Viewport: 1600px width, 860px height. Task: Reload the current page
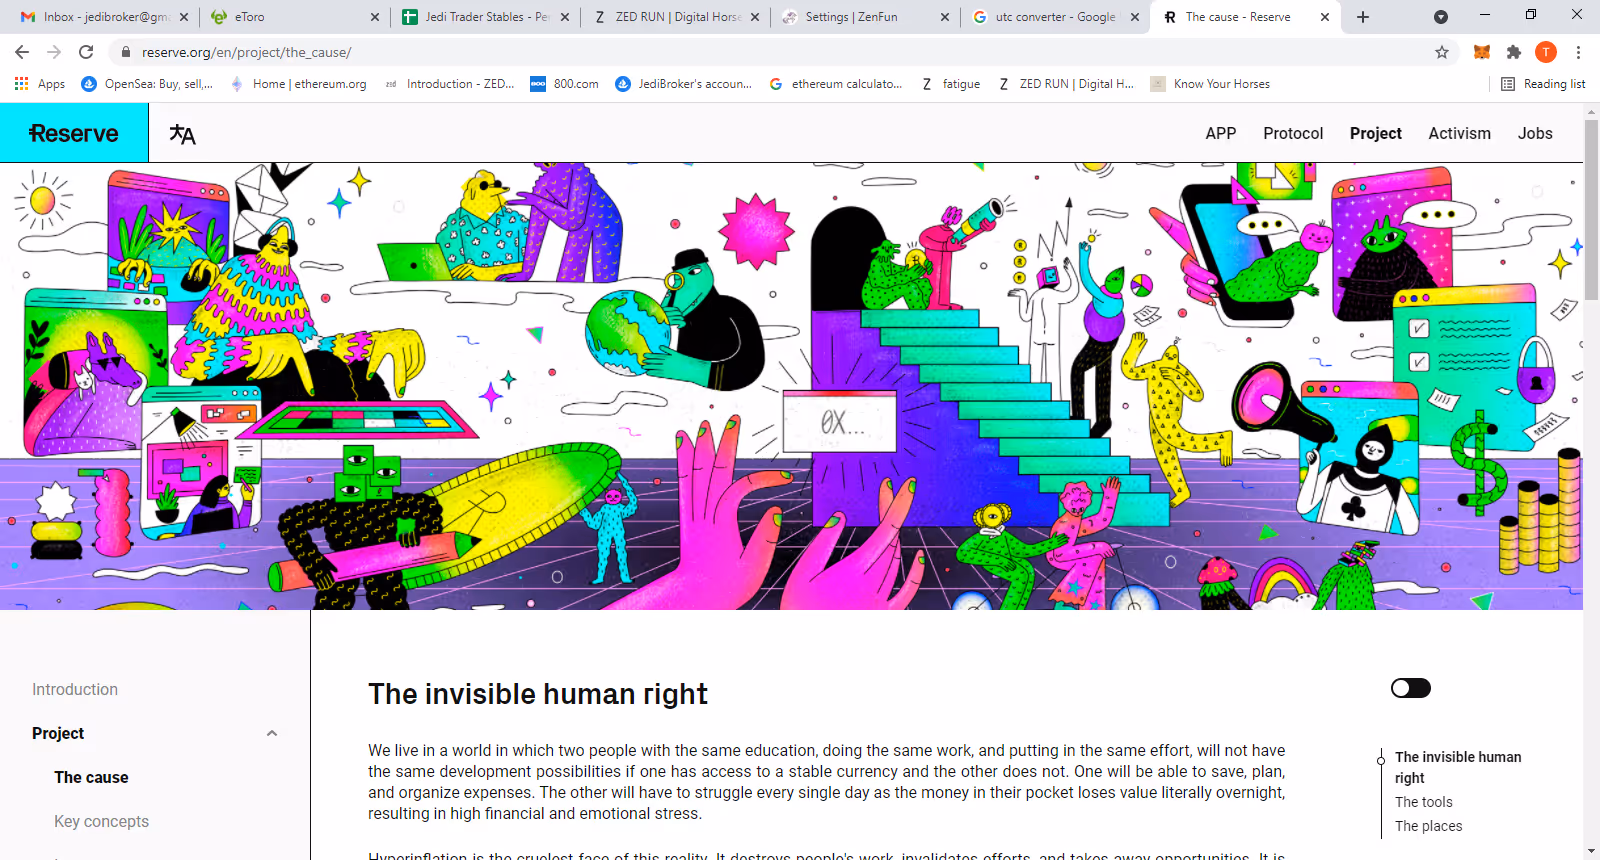[x=86, y=52]
